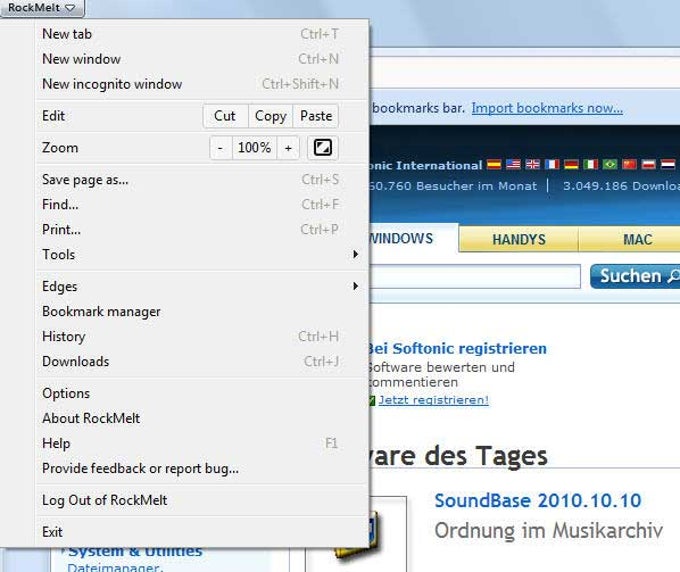Open SoundBase 2010.10.10 link
Screen dimensions: 680x572
click(x=538, y=500)
